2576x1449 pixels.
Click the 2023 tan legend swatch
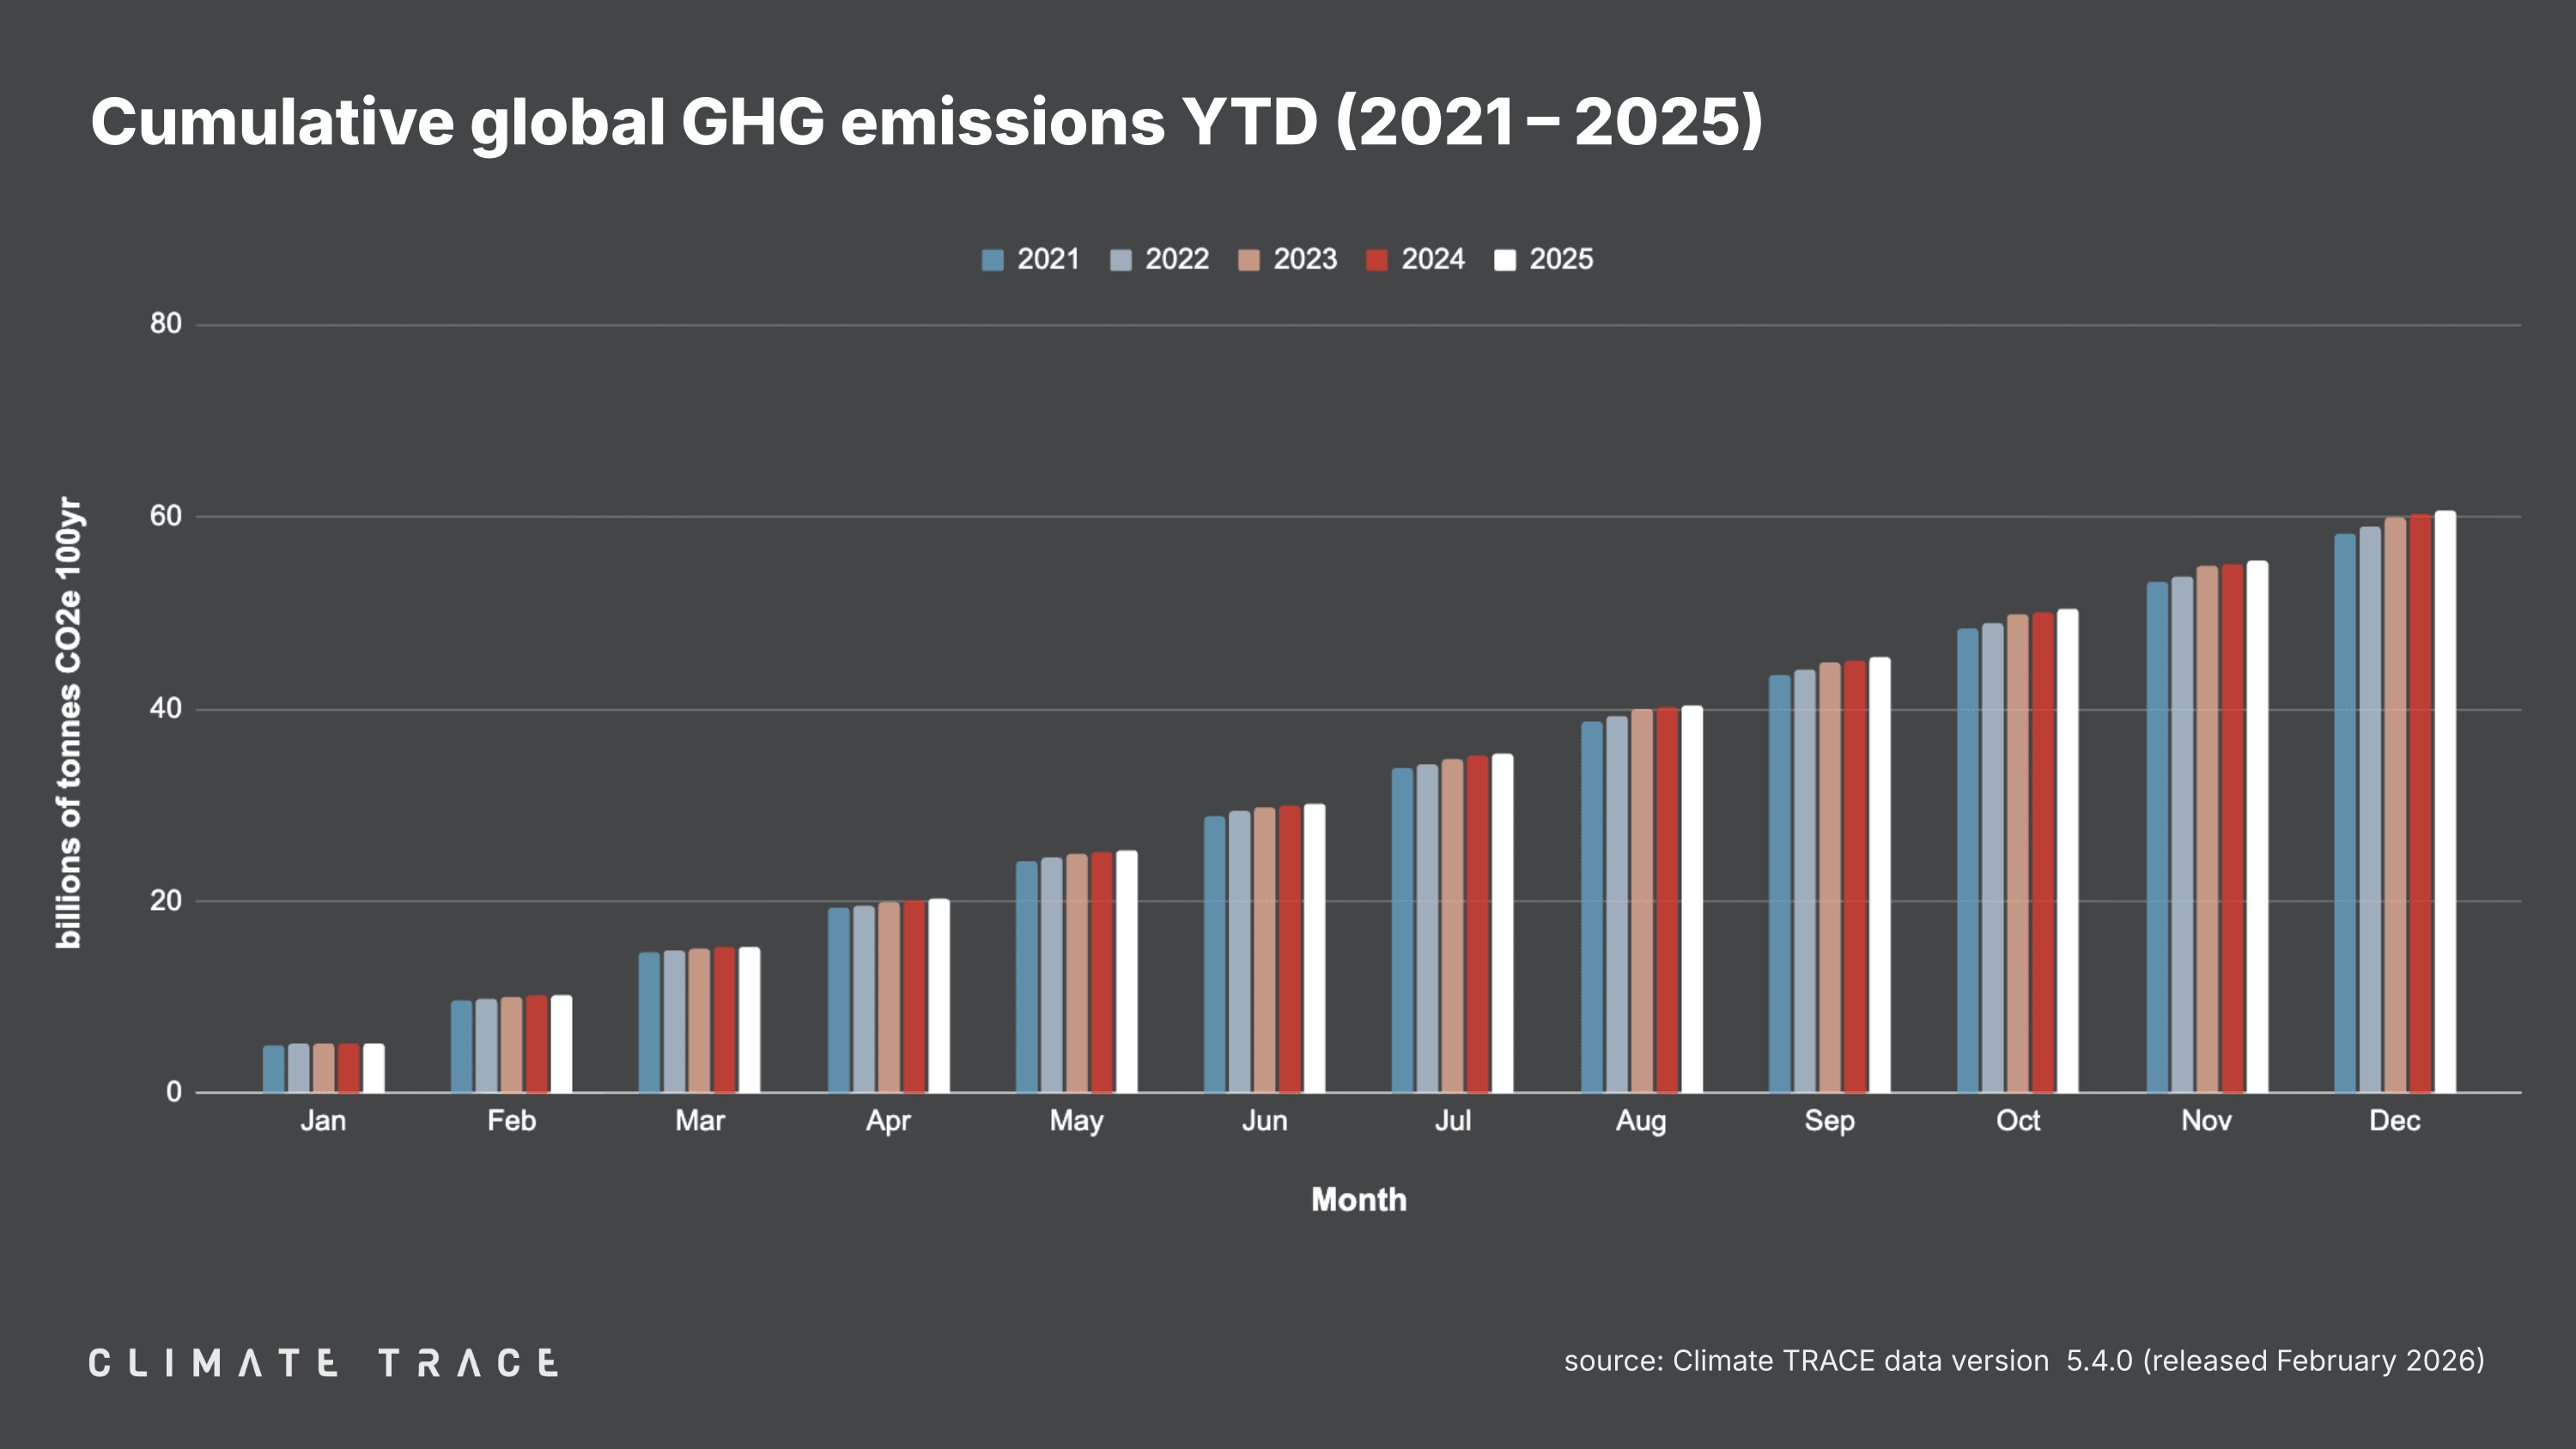1248,260
